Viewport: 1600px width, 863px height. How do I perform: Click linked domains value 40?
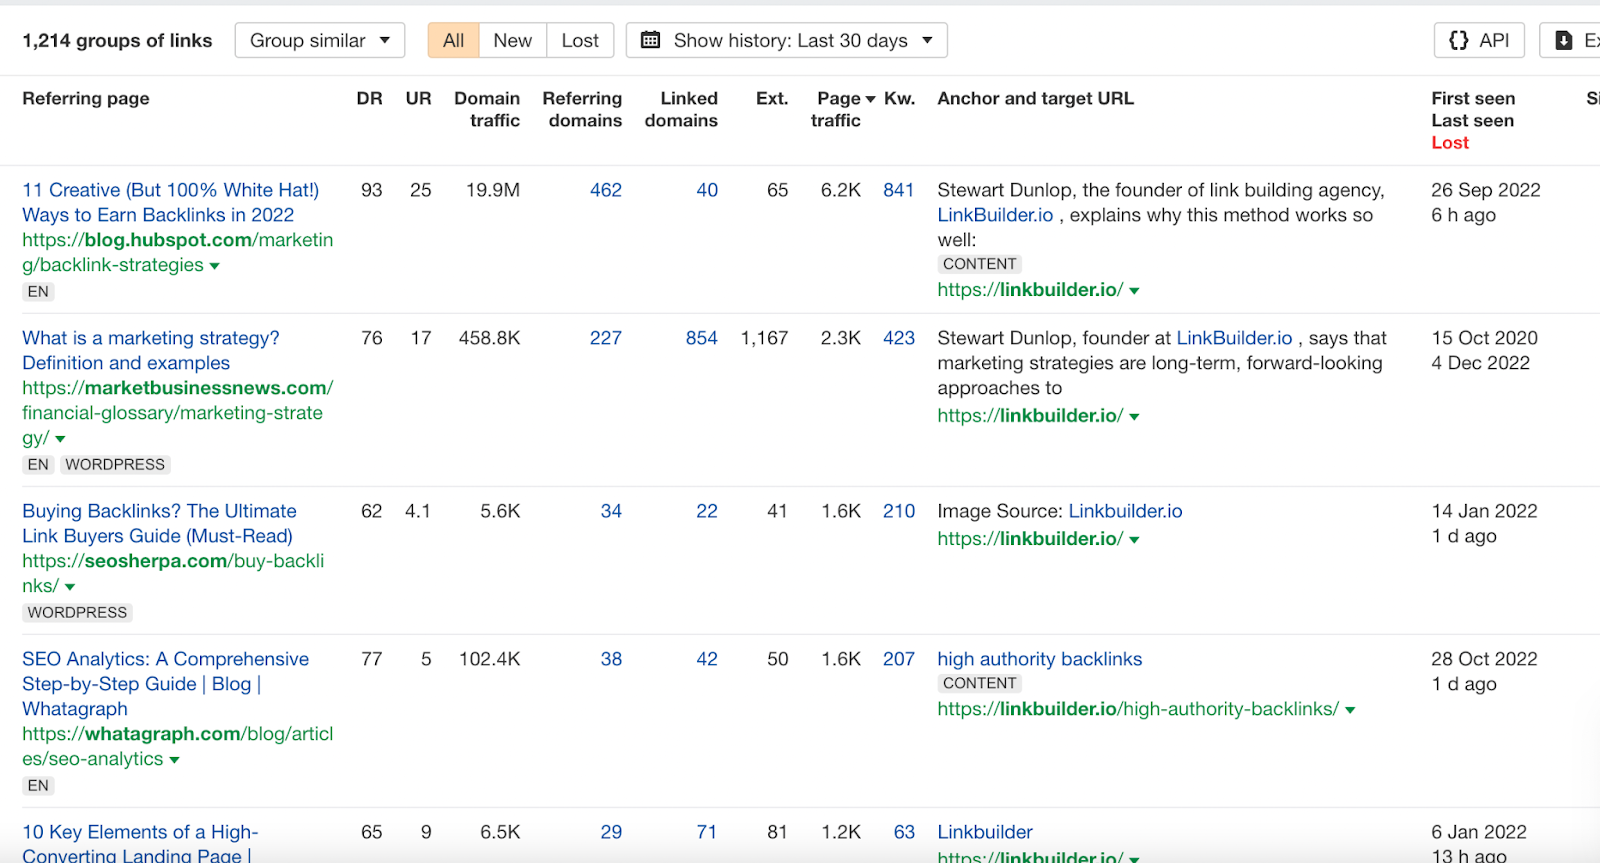(707, 190)
